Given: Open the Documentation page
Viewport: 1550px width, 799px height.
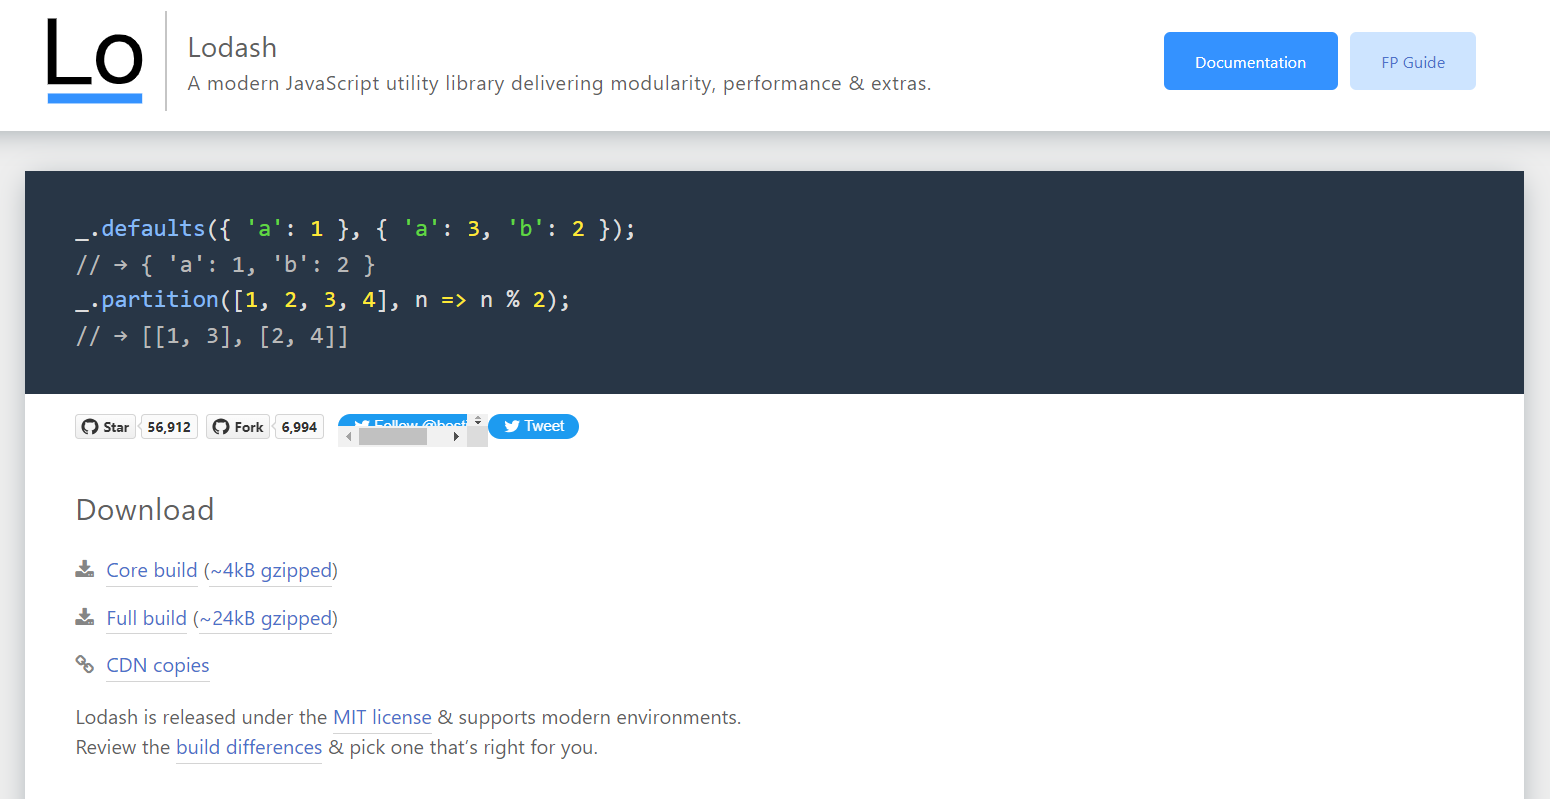Looking at the screenshot, I should coord(1250,61).
